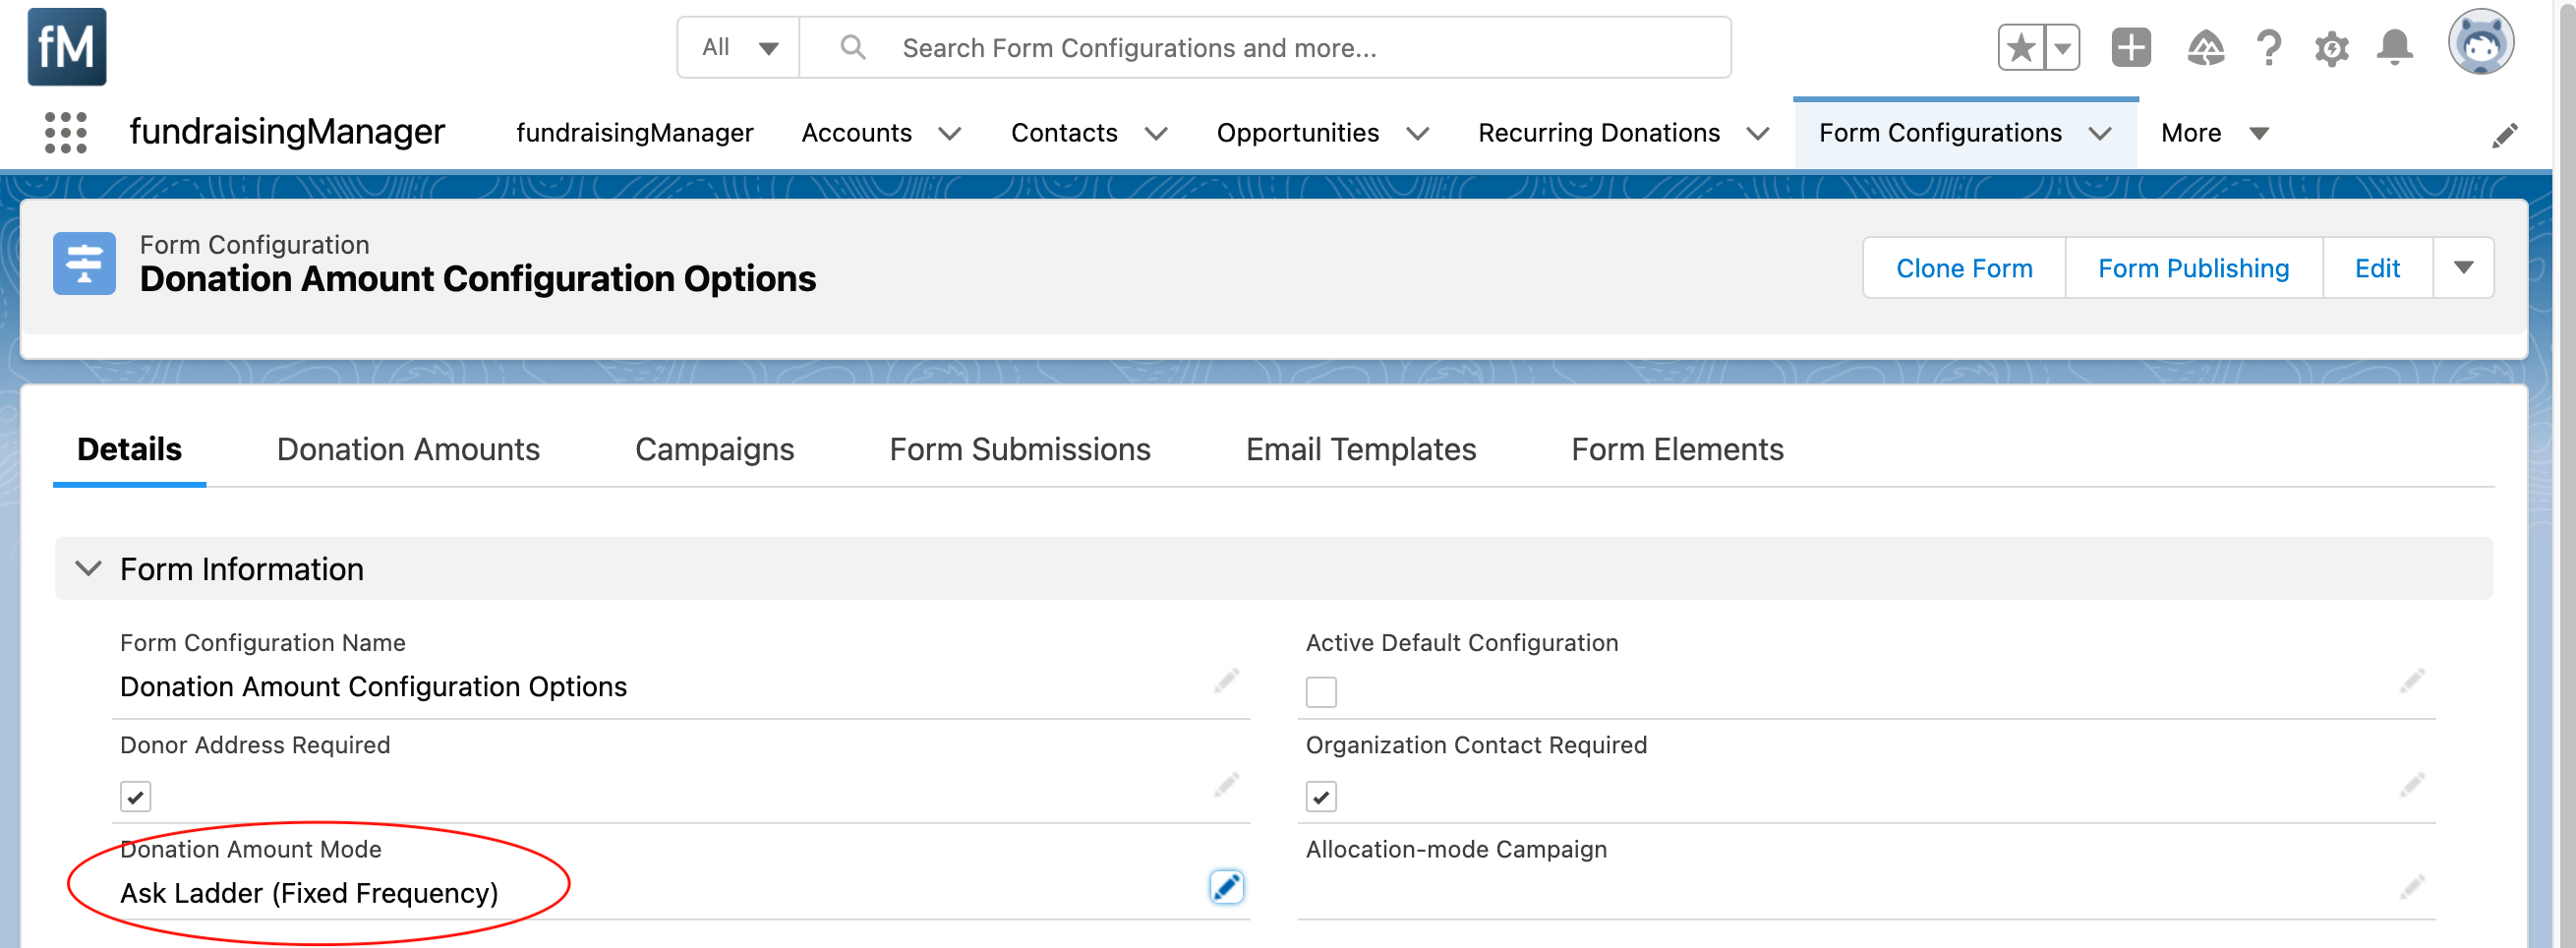Click the Favorites star icon

point(2021,47)
